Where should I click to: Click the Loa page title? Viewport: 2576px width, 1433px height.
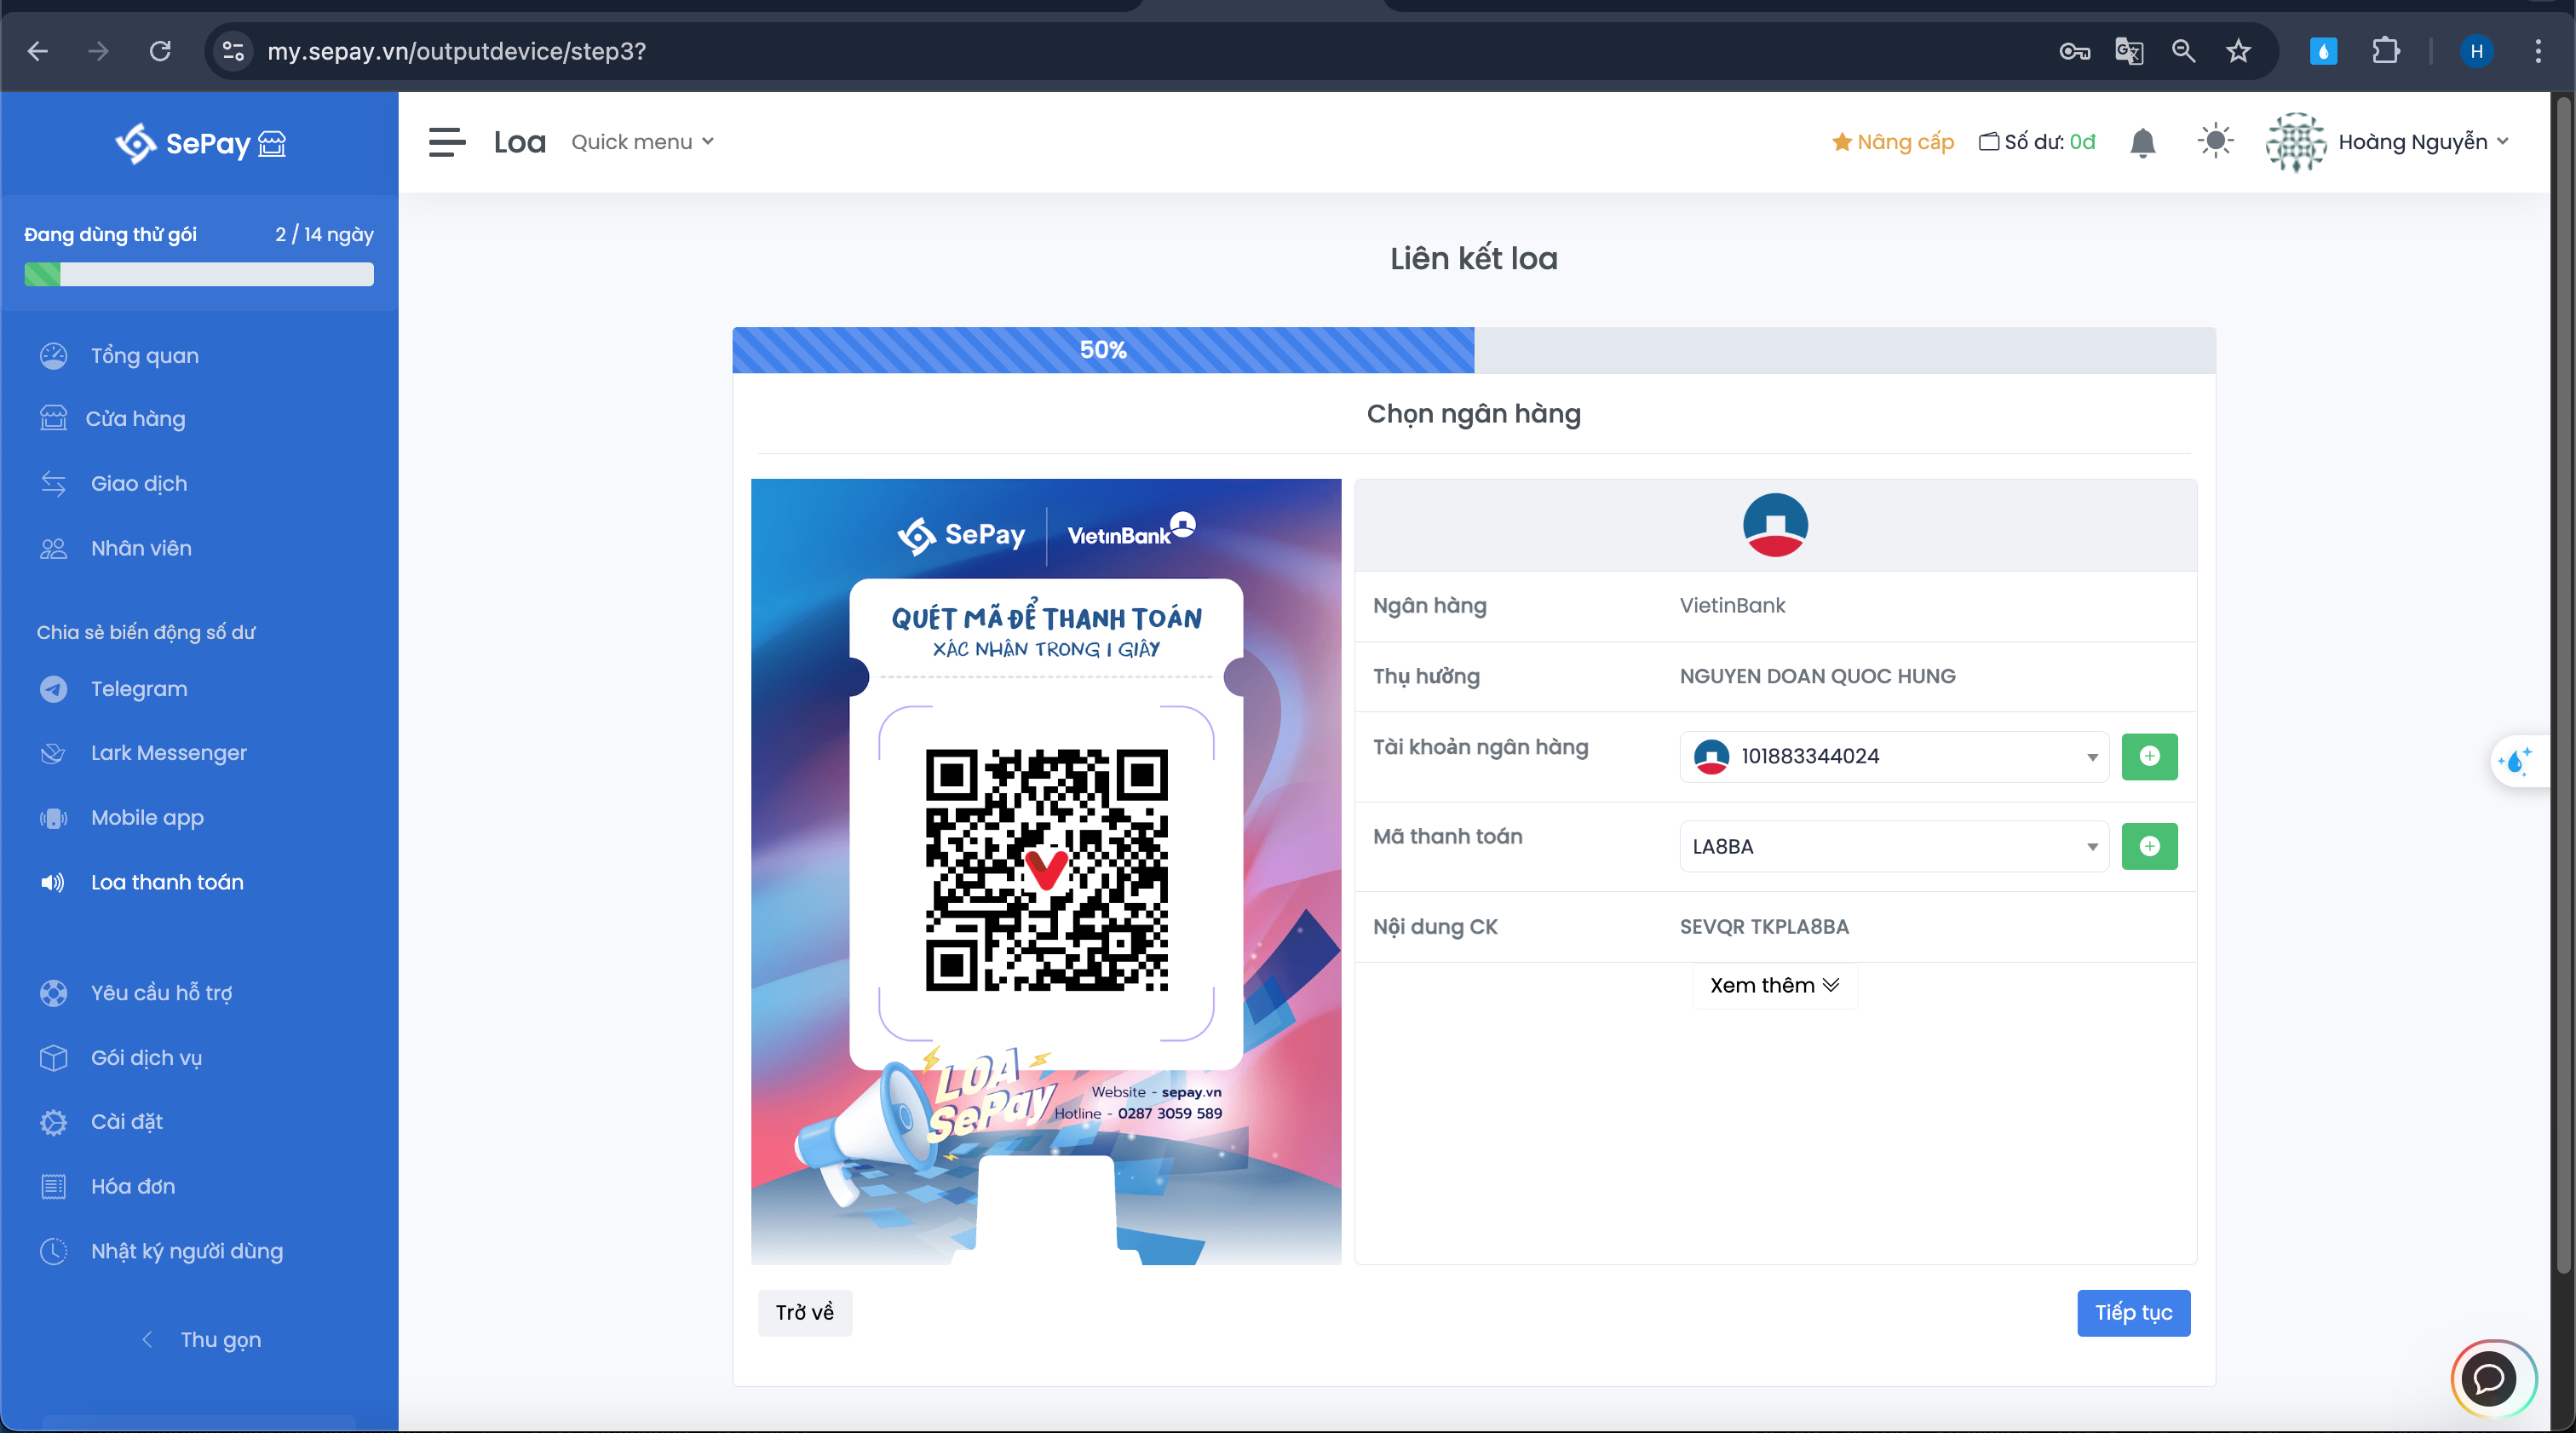(519, 142)
